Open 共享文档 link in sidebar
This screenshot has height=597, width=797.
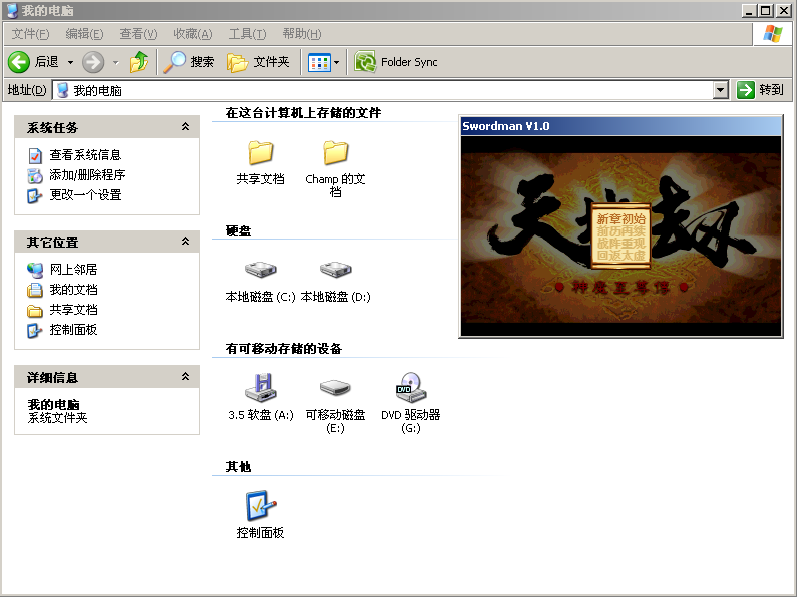pos(73,309)
